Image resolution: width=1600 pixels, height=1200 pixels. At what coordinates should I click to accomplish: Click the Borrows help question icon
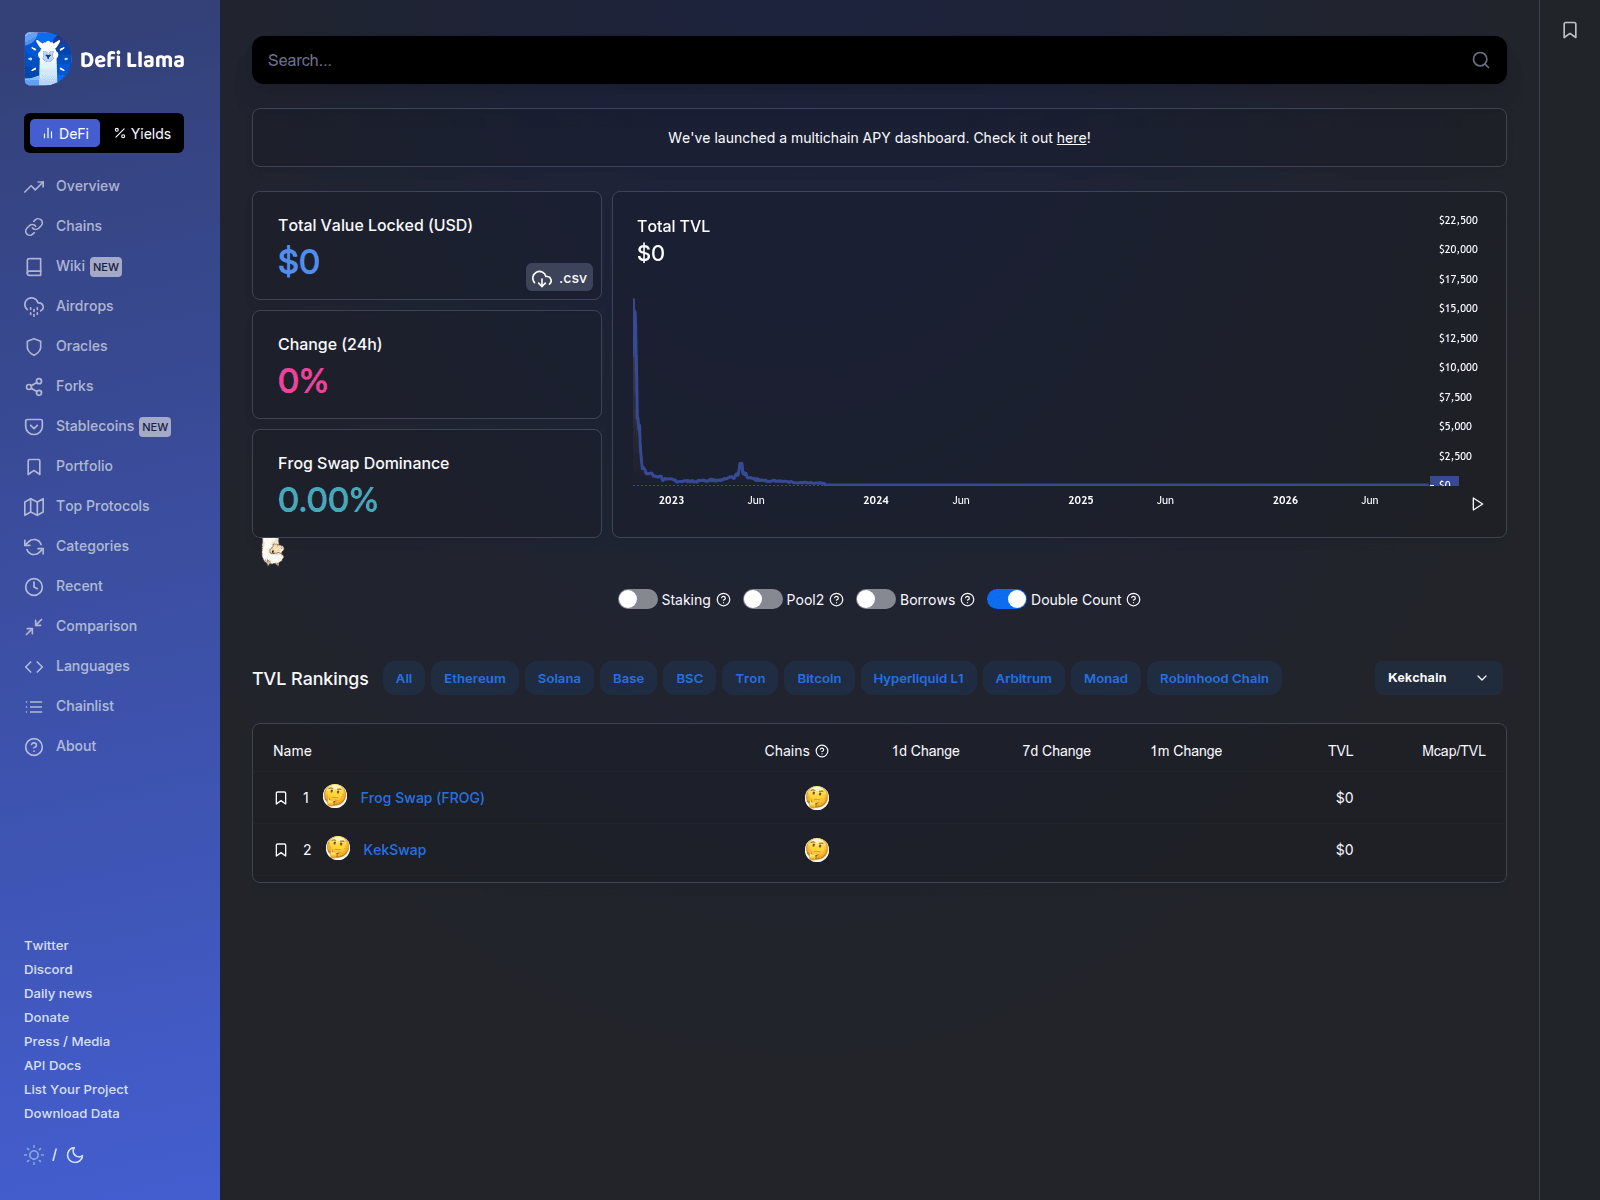[967, 600]
